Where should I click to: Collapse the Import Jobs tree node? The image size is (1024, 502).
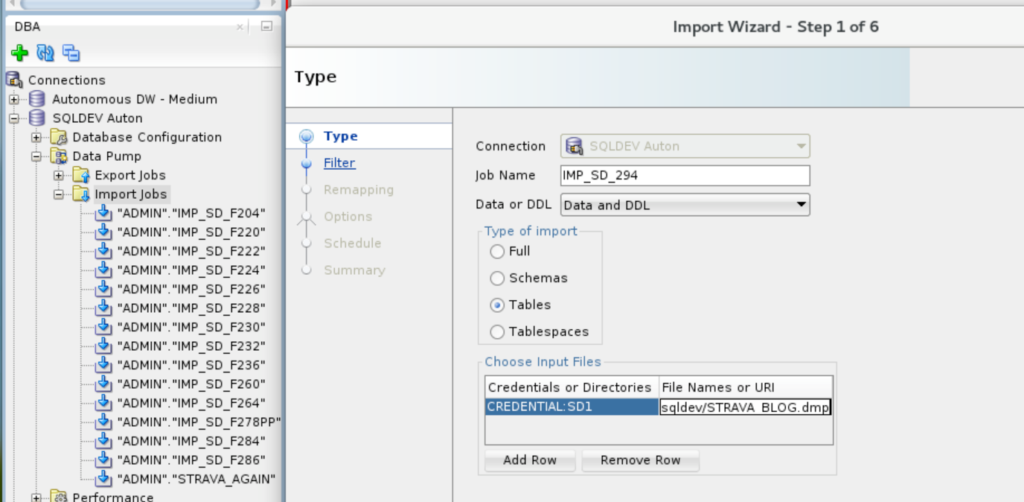pyautogui.click(x=59, y=195)
